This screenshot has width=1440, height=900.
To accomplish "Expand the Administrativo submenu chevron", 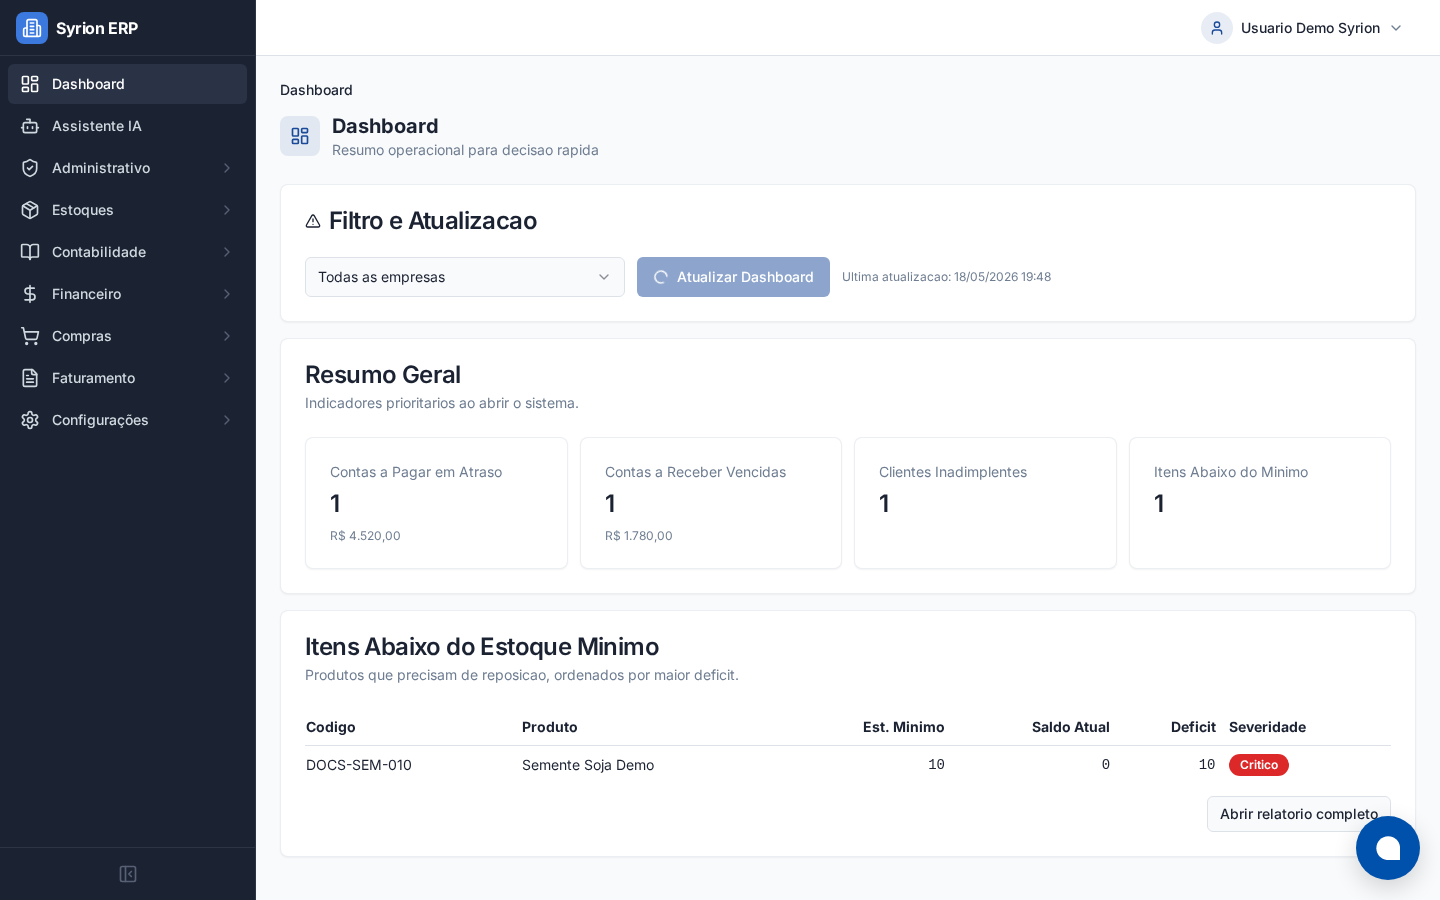I will pos(227,168).
